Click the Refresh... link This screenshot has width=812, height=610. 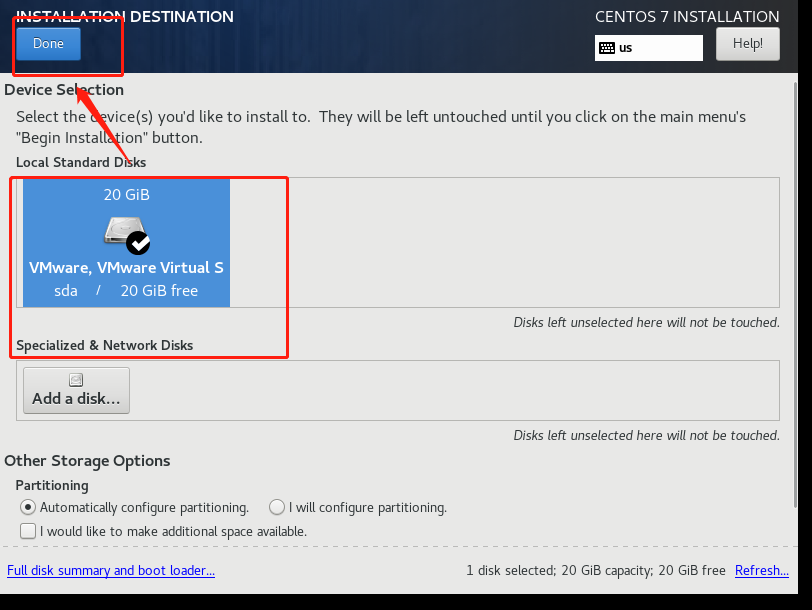(762, 570)
